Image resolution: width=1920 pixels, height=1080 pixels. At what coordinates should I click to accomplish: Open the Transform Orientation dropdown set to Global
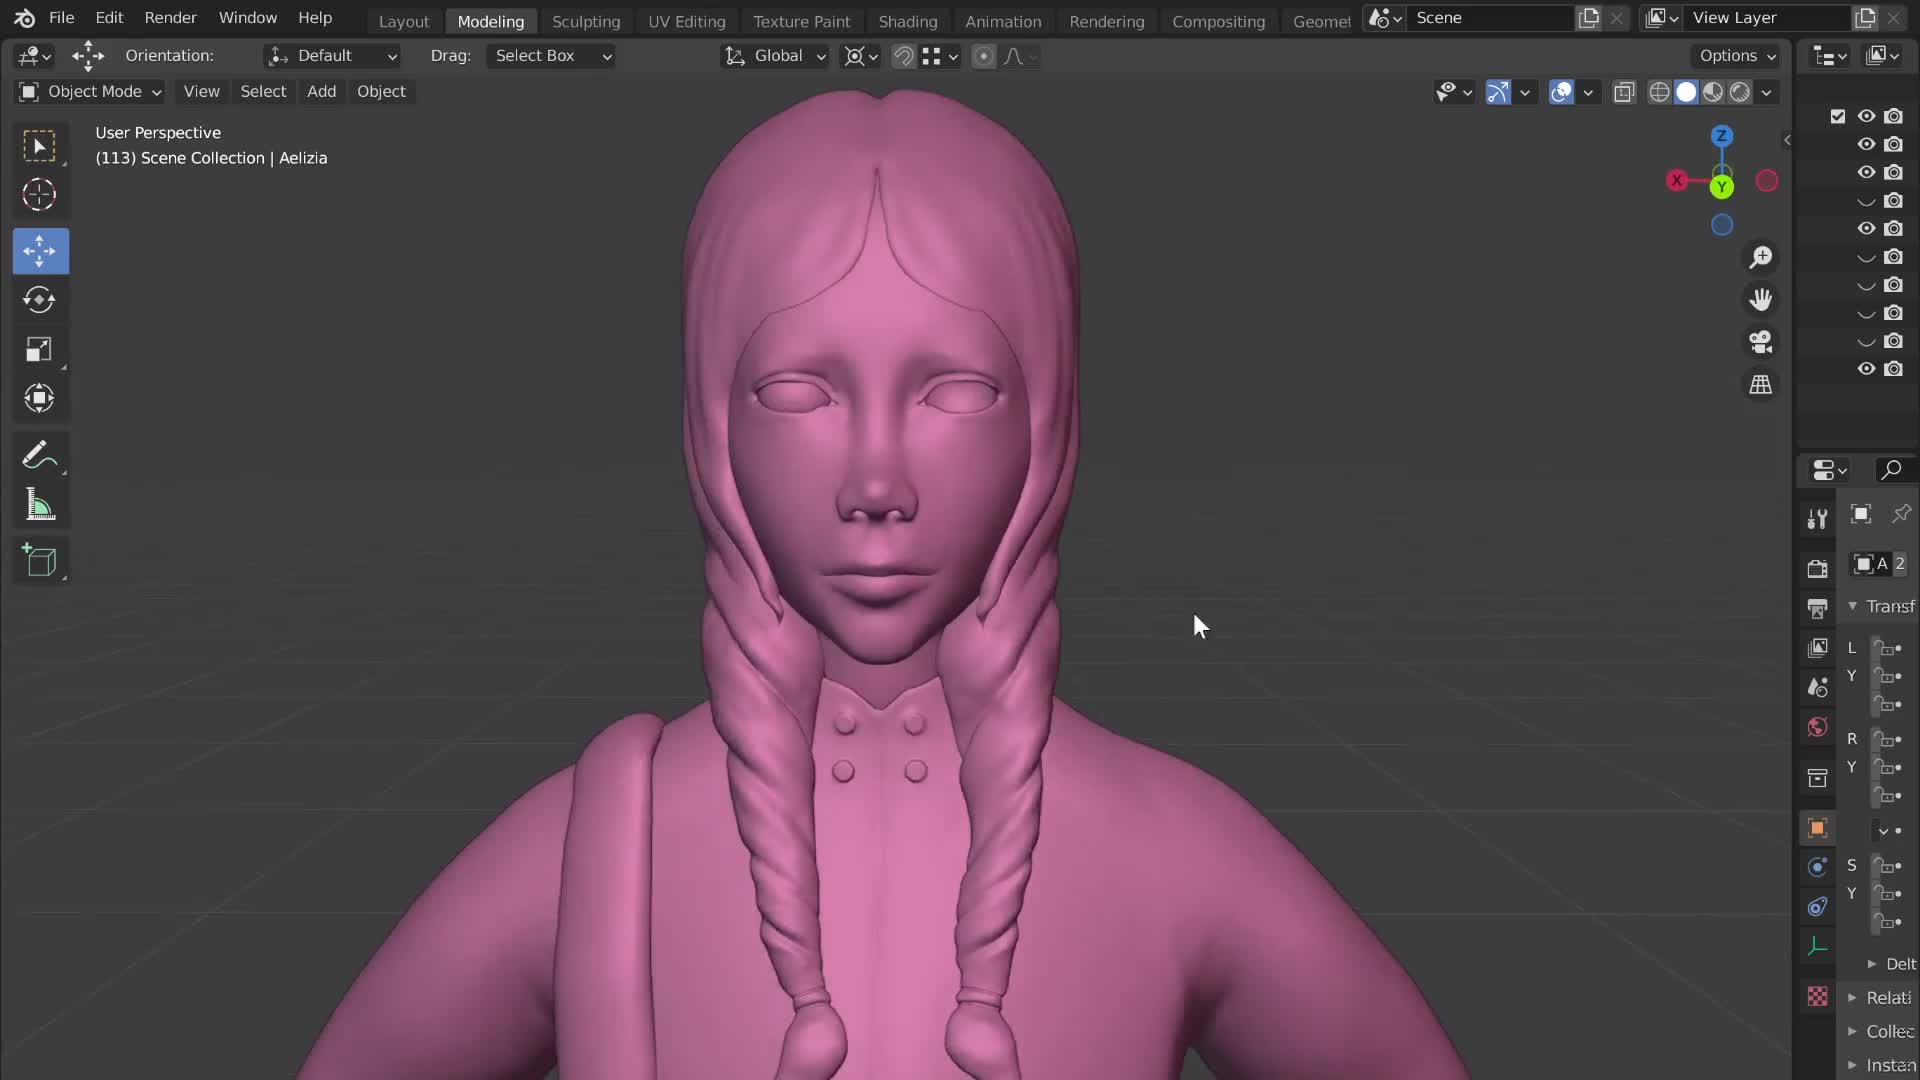click(x=774, y=56)
